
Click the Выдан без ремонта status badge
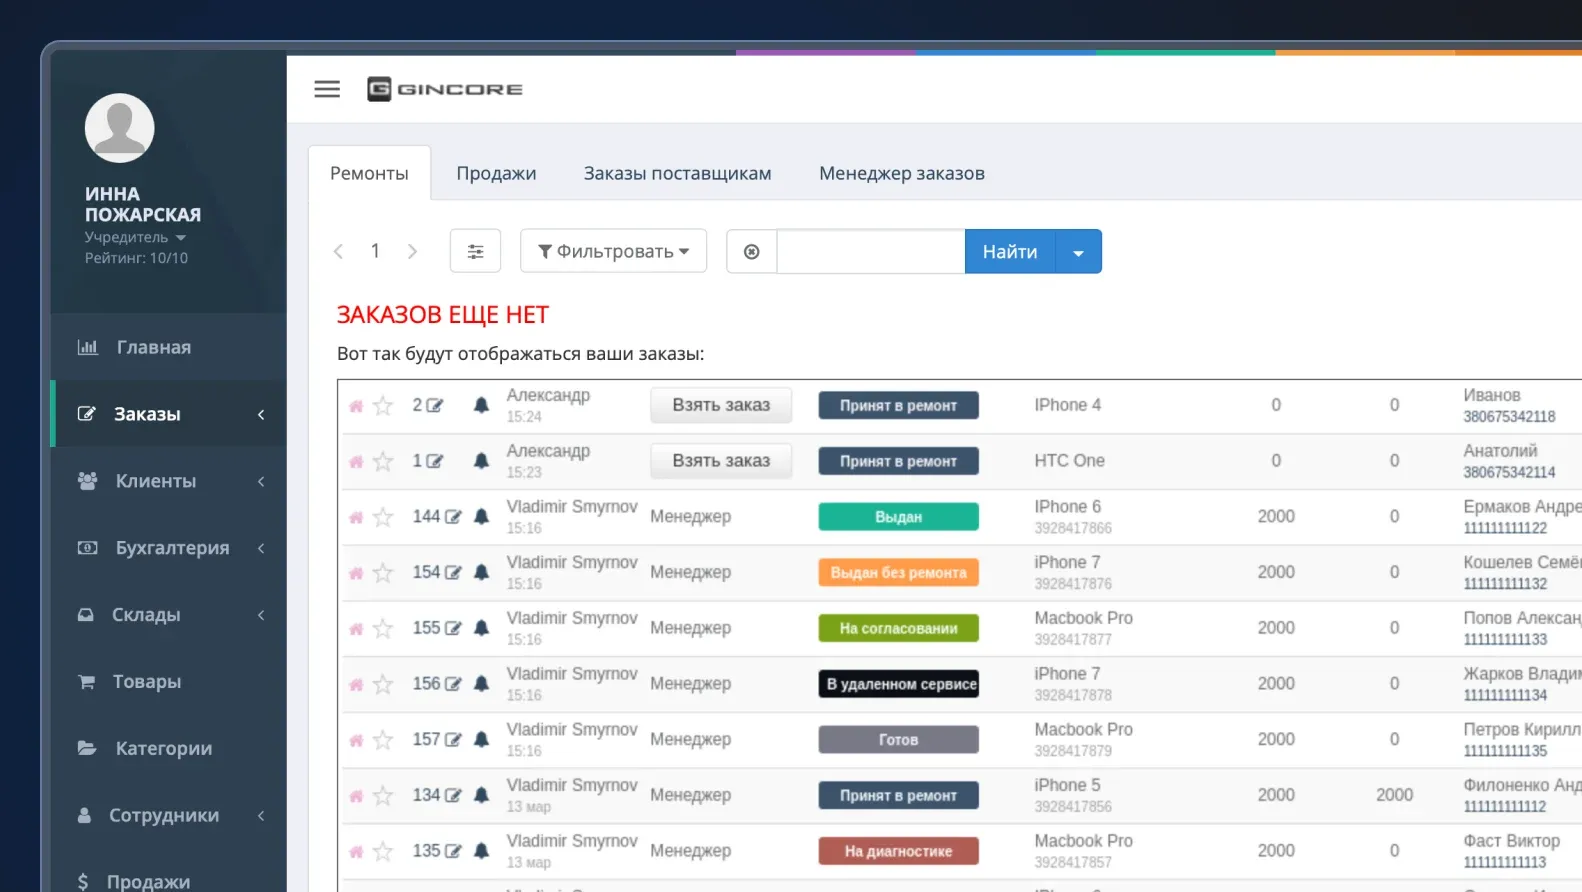point(898,572)
